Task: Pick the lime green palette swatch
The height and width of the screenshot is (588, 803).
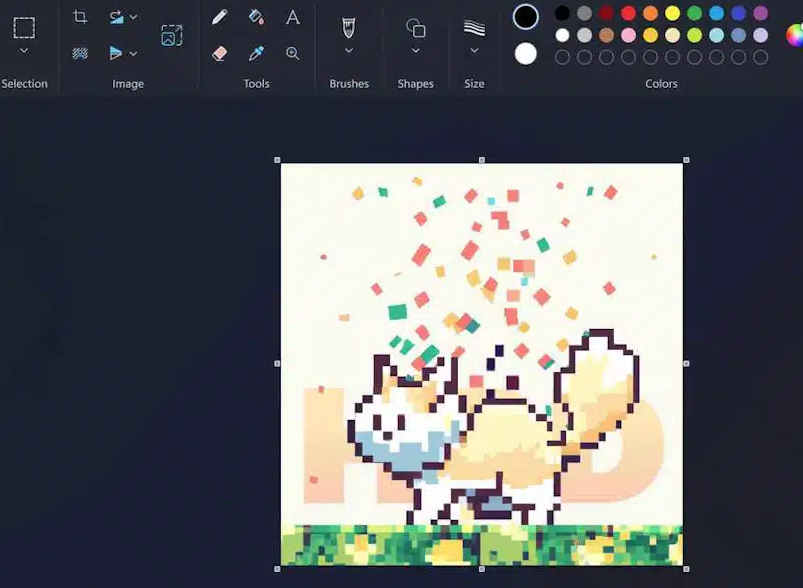Action: 694,35
